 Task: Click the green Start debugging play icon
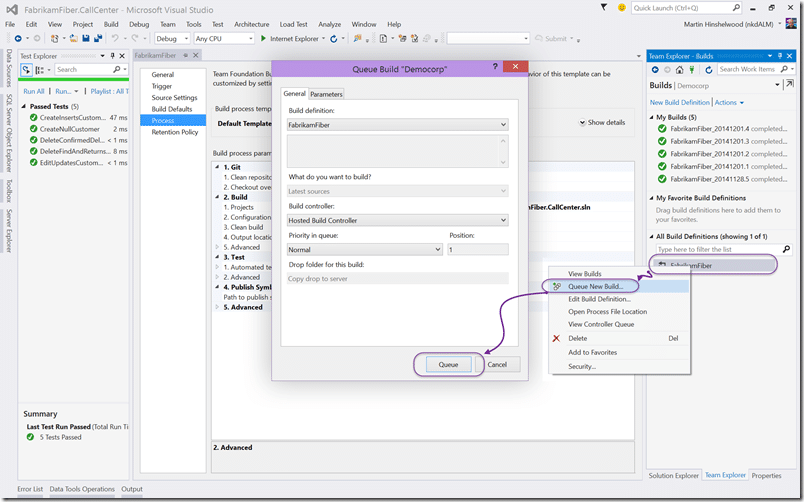coord(263,38)
